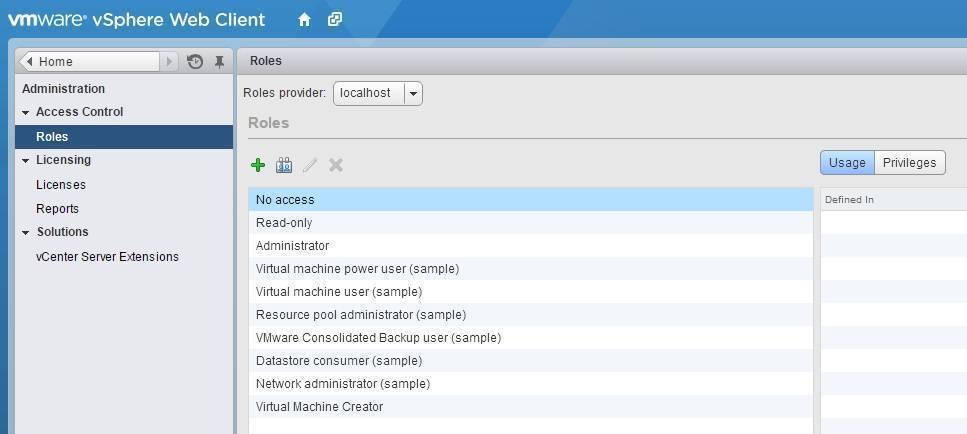Screen dimensions: 967x434
Task: Switch to the Privileges view
Action: (910, 163)
